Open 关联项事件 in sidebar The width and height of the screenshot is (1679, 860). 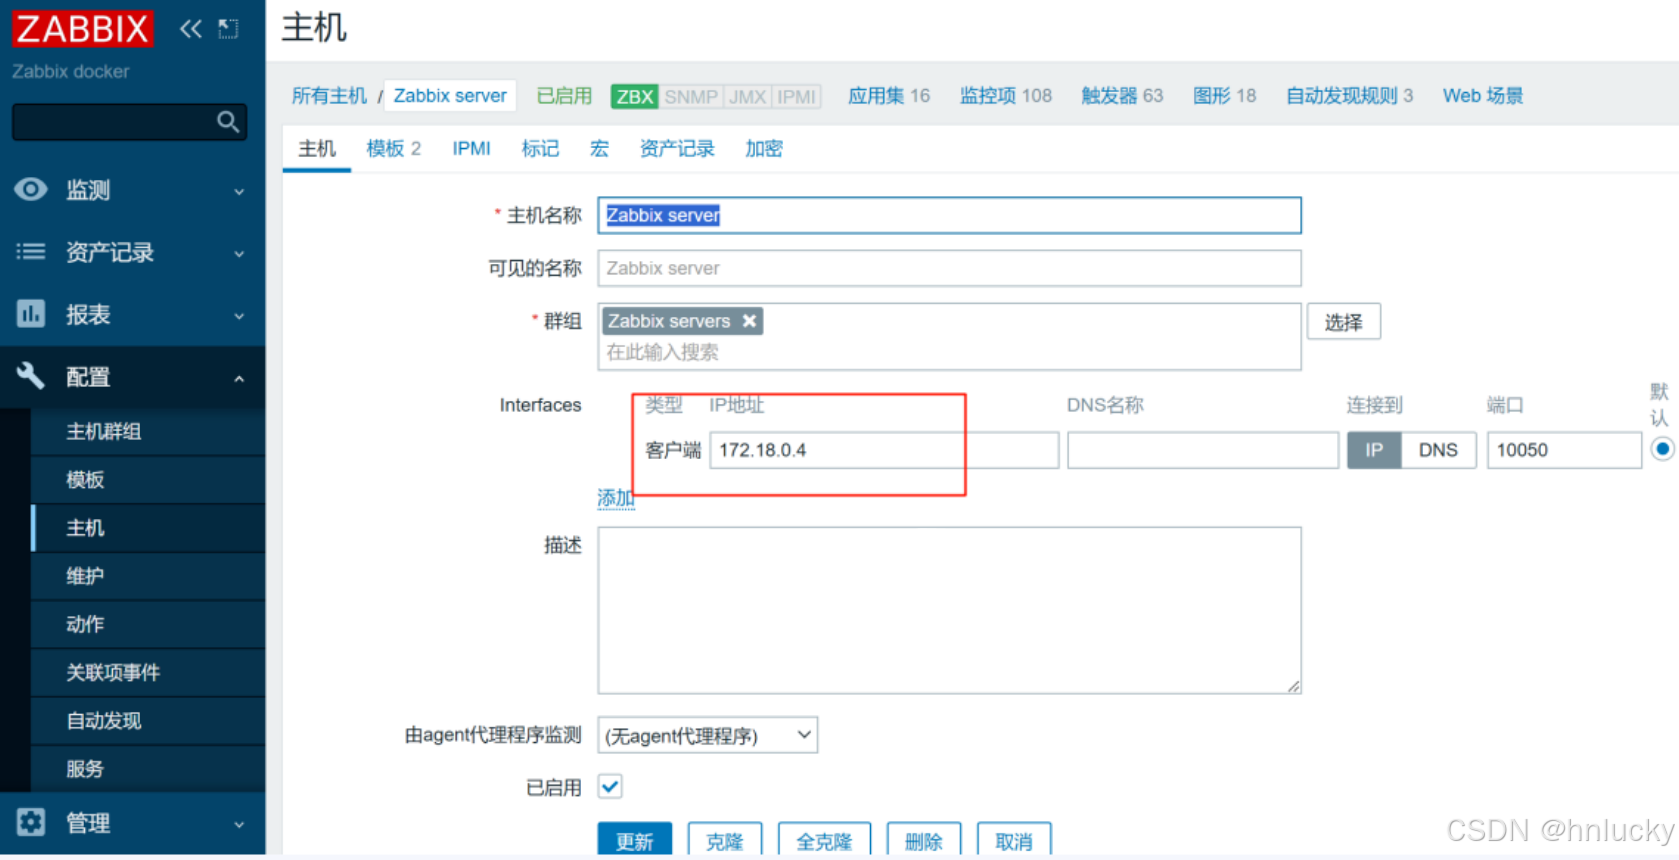[148, 672]
